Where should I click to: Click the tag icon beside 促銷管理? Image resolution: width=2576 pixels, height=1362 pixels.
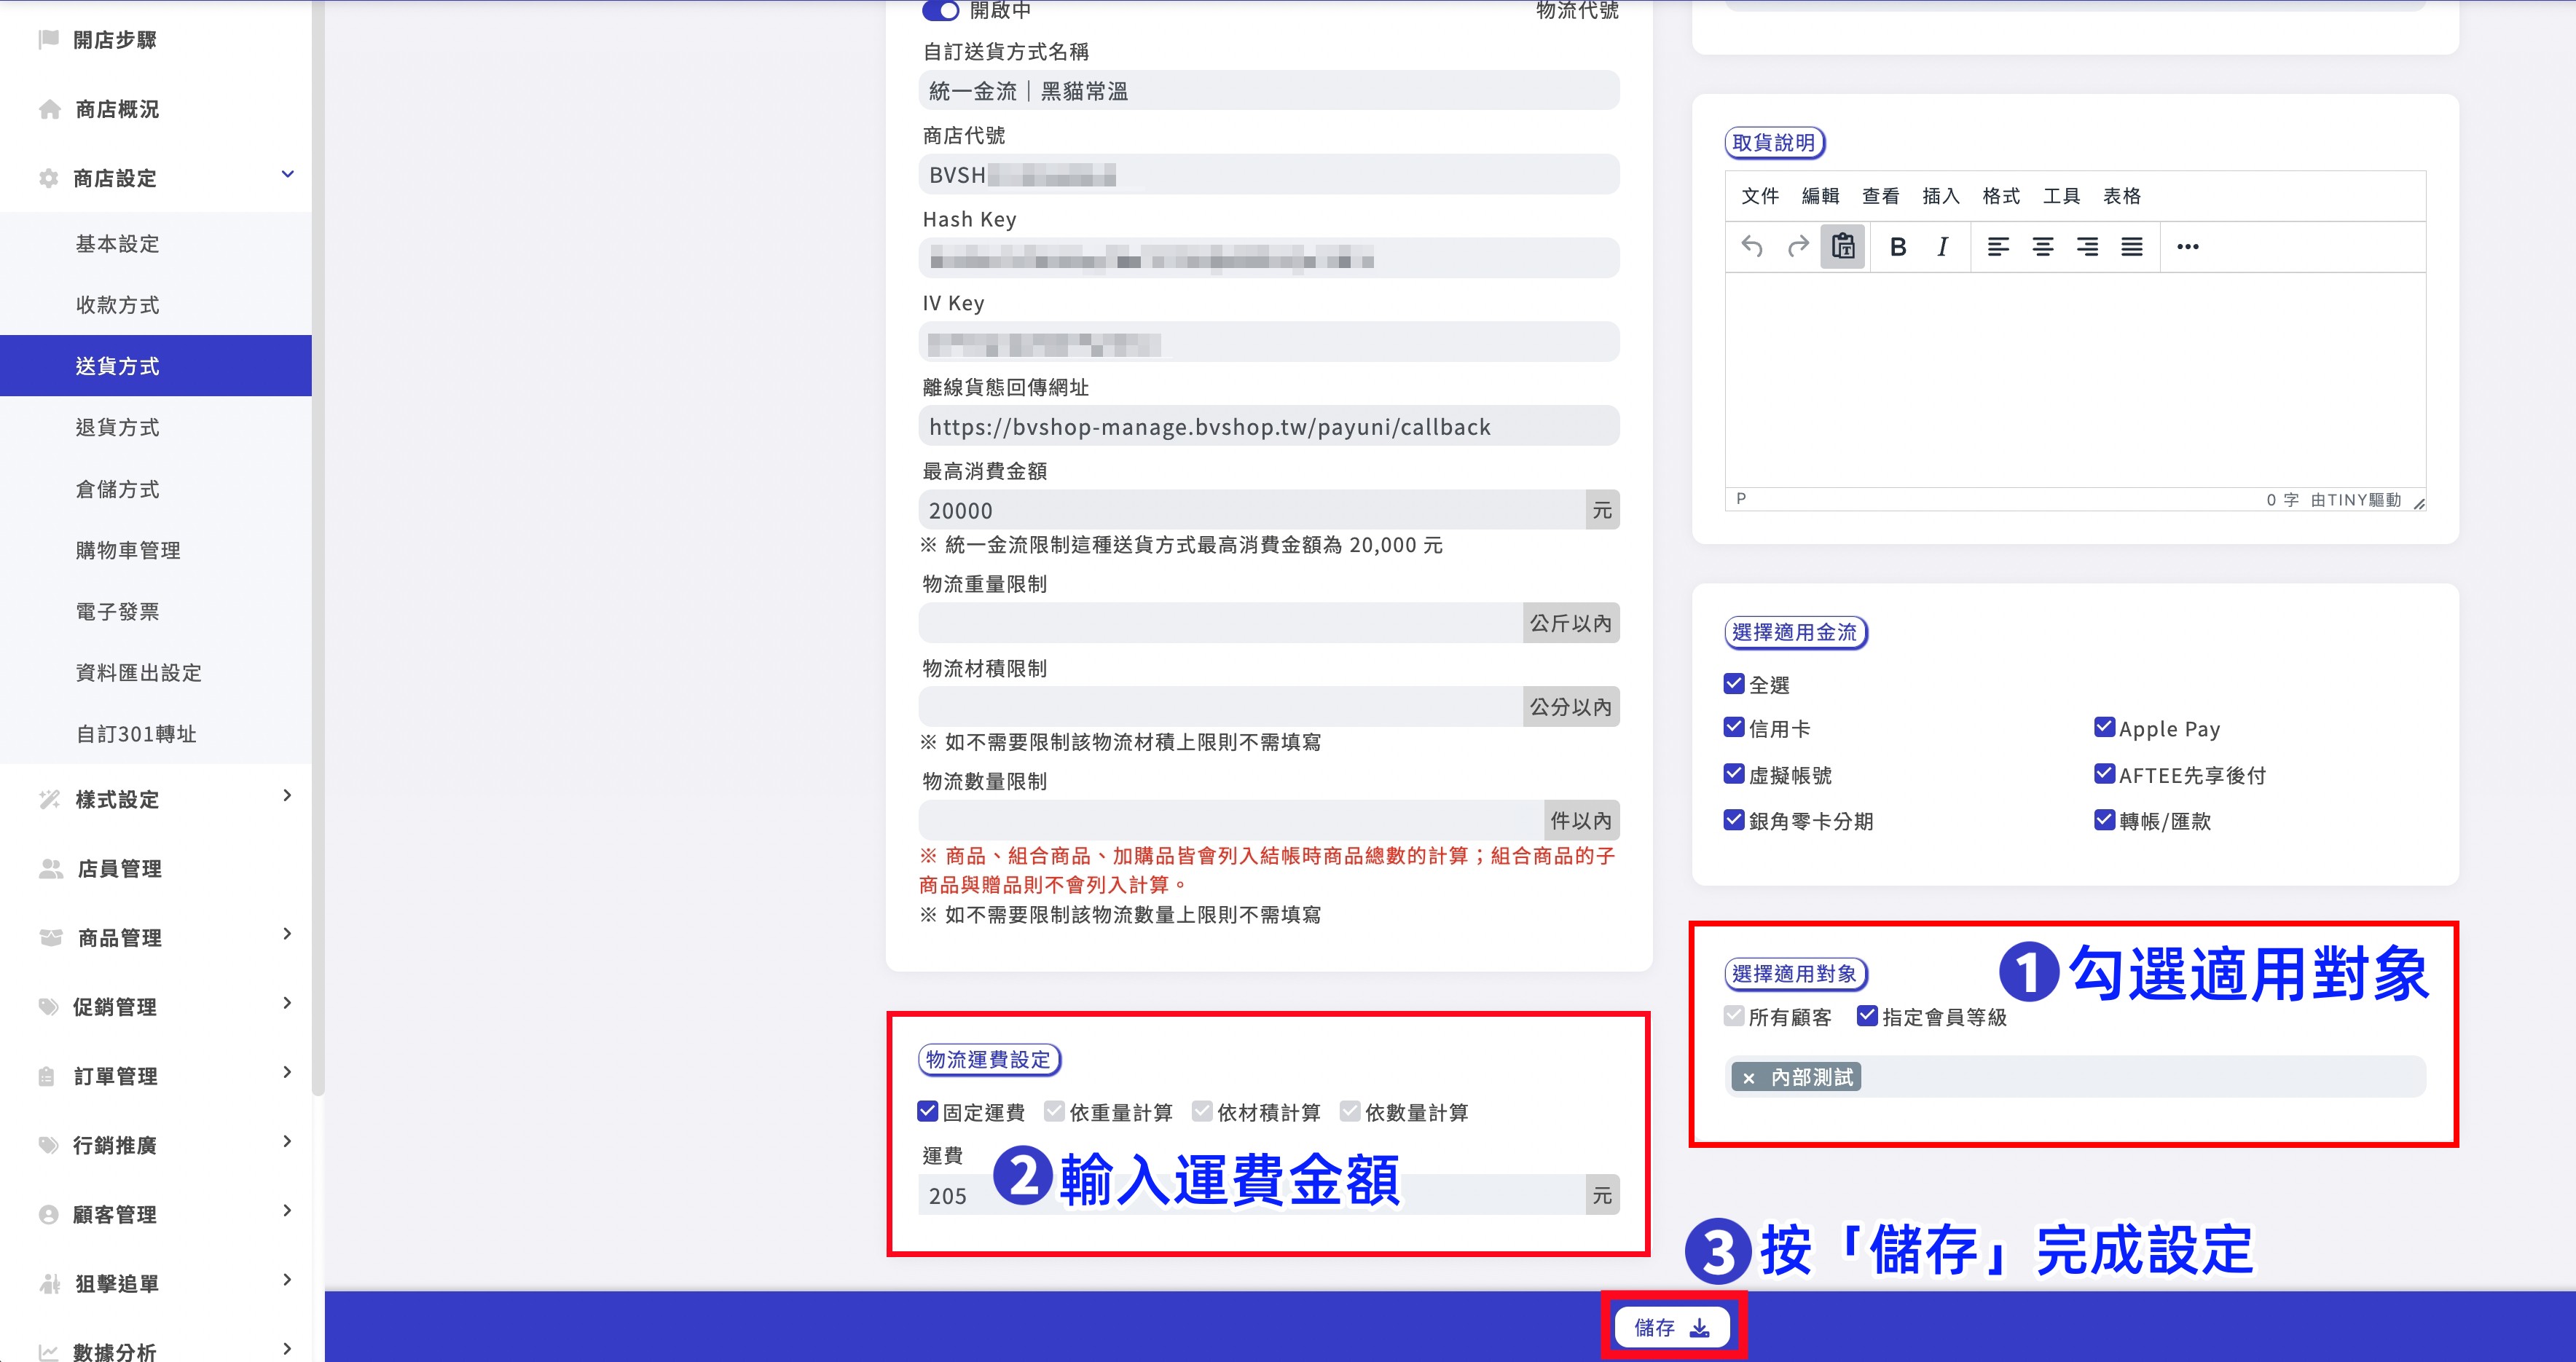pos(48,1006)
